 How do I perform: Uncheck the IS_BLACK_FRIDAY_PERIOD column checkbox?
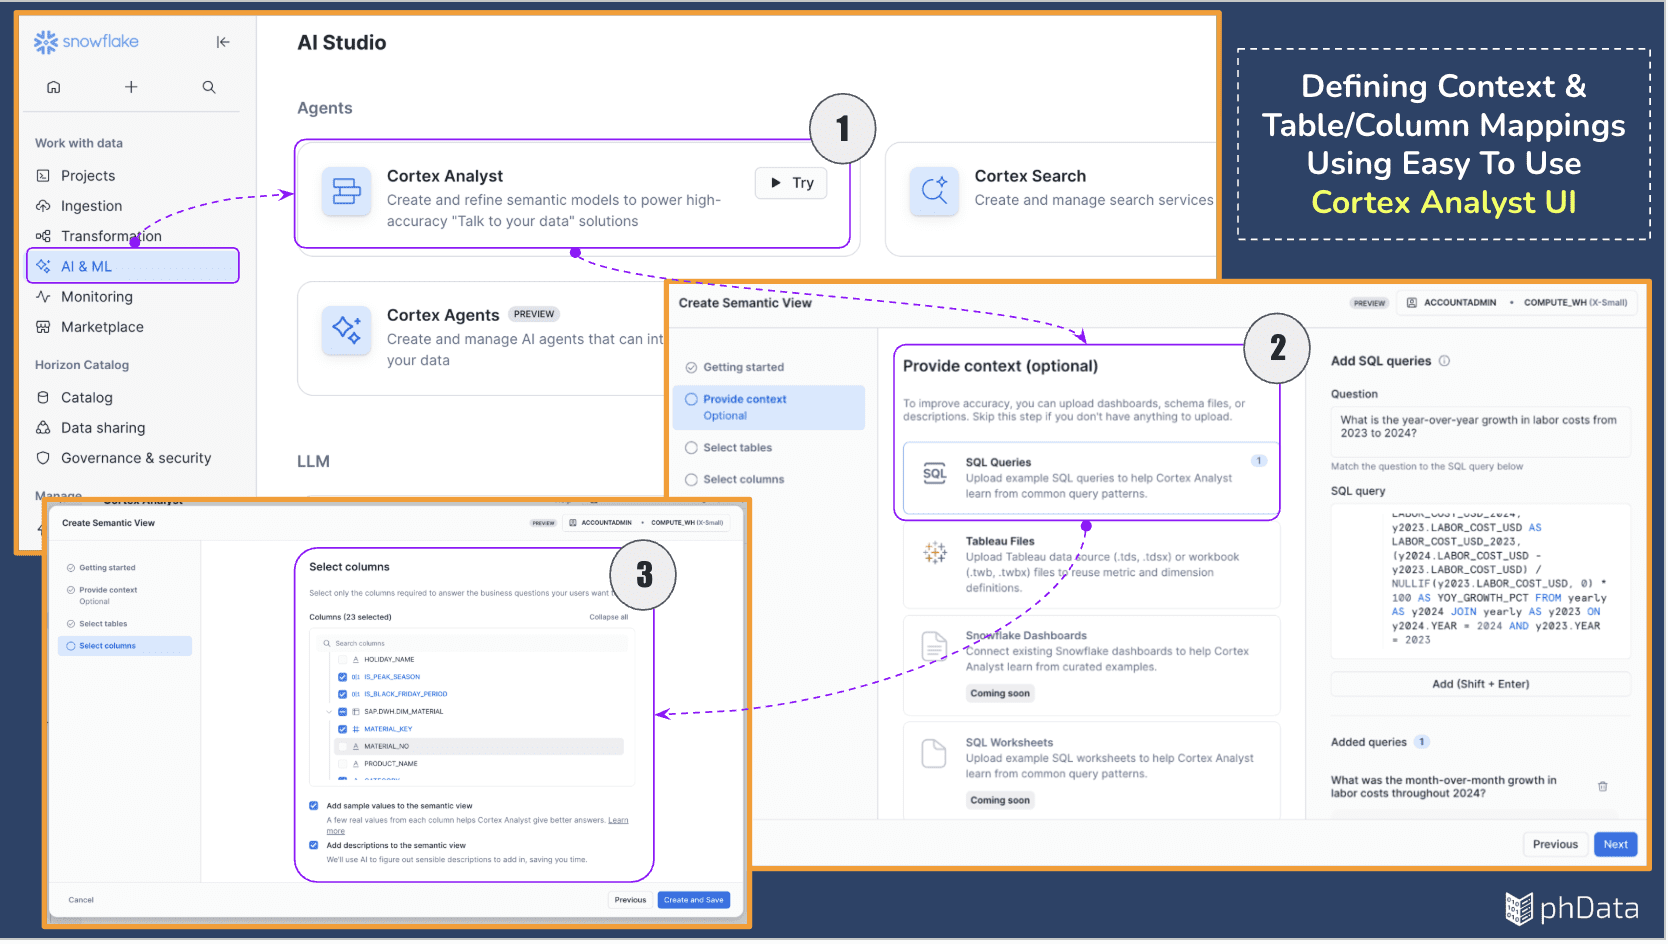[343, 694]
